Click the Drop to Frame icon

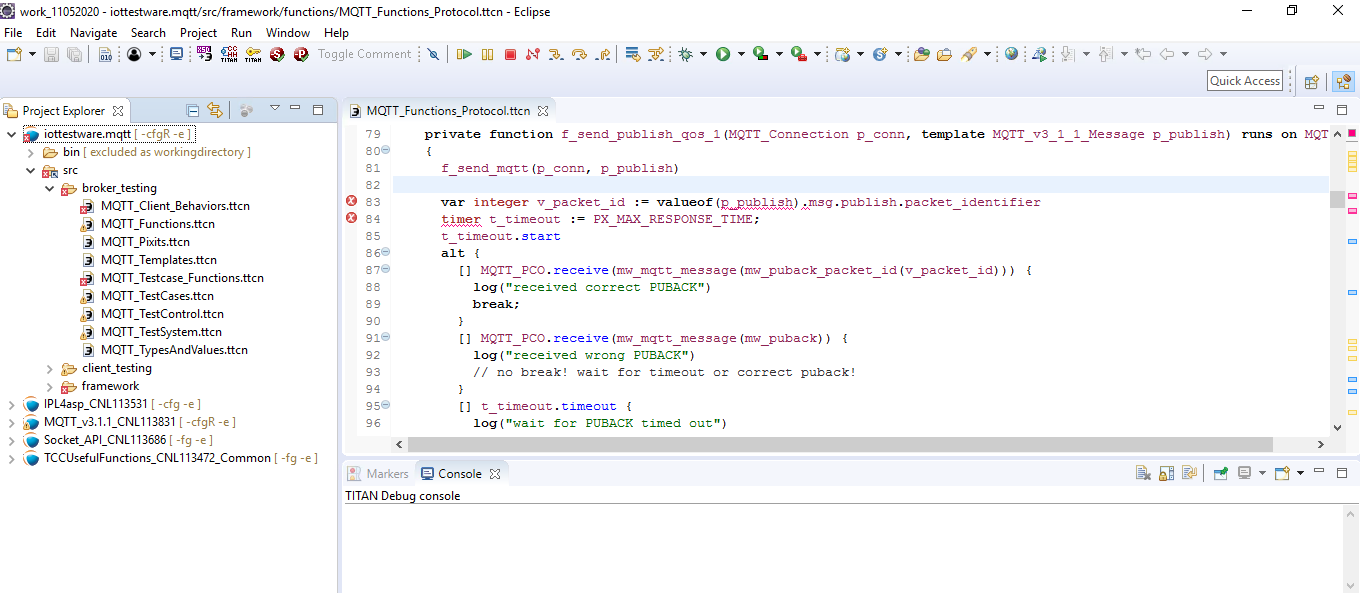click(x=632, y=54)
